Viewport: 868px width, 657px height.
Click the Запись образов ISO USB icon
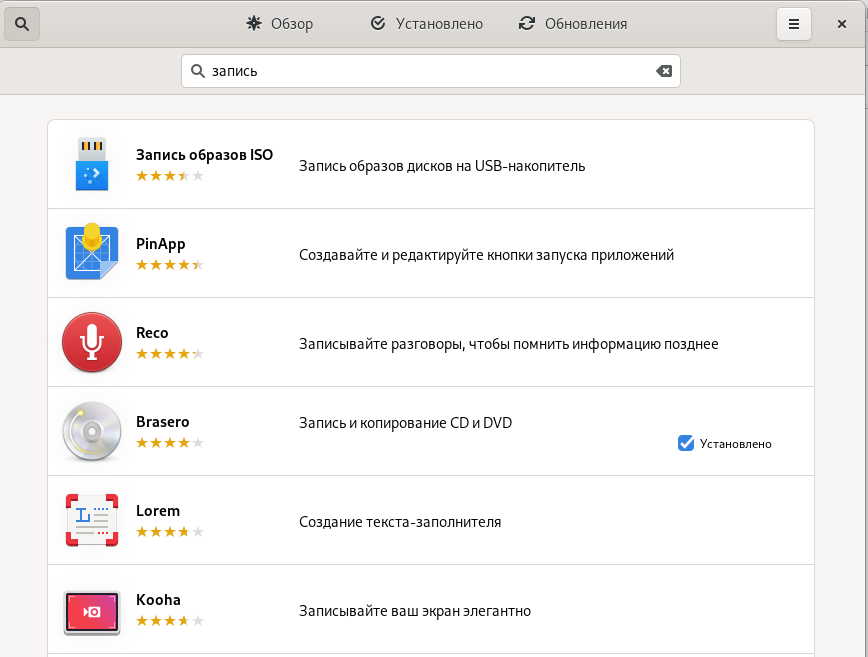pos(92,164)
